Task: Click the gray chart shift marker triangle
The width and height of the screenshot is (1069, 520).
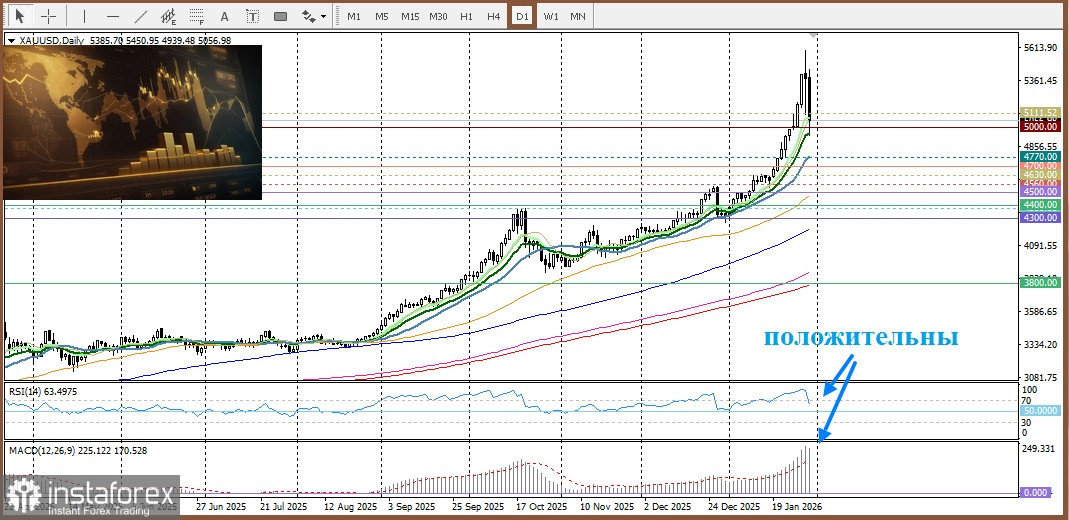Action: click(811, 34)
